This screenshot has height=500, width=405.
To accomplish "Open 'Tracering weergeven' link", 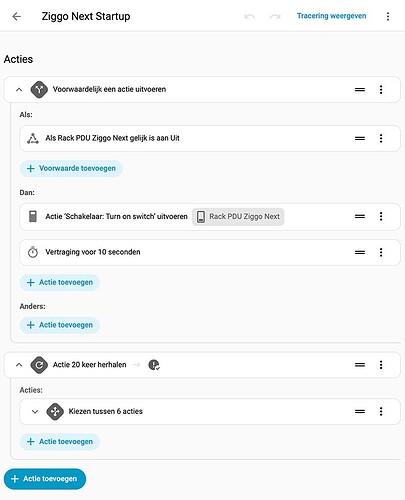I will tap(331, 16).
